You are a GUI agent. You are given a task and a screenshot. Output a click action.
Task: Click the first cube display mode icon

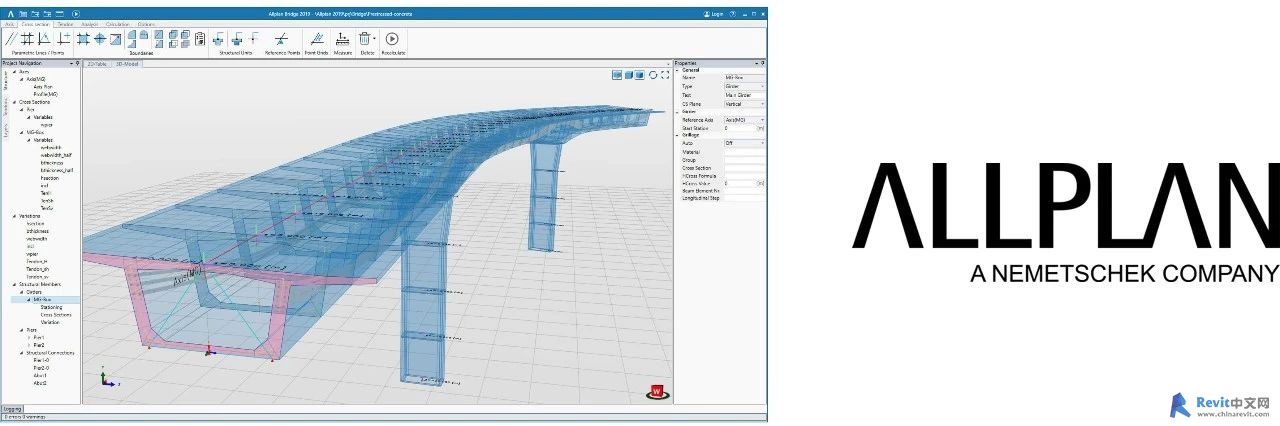tap(617, 74)
